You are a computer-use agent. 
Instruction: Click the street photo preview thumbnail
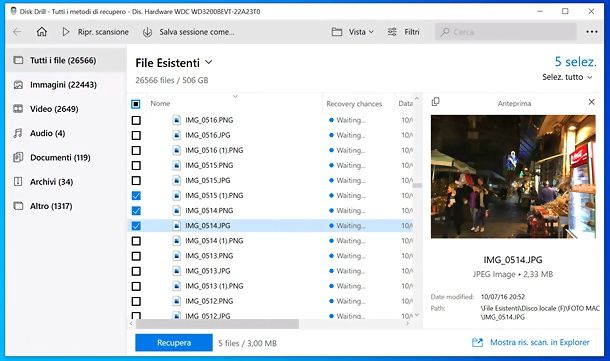tap(513, 176)
